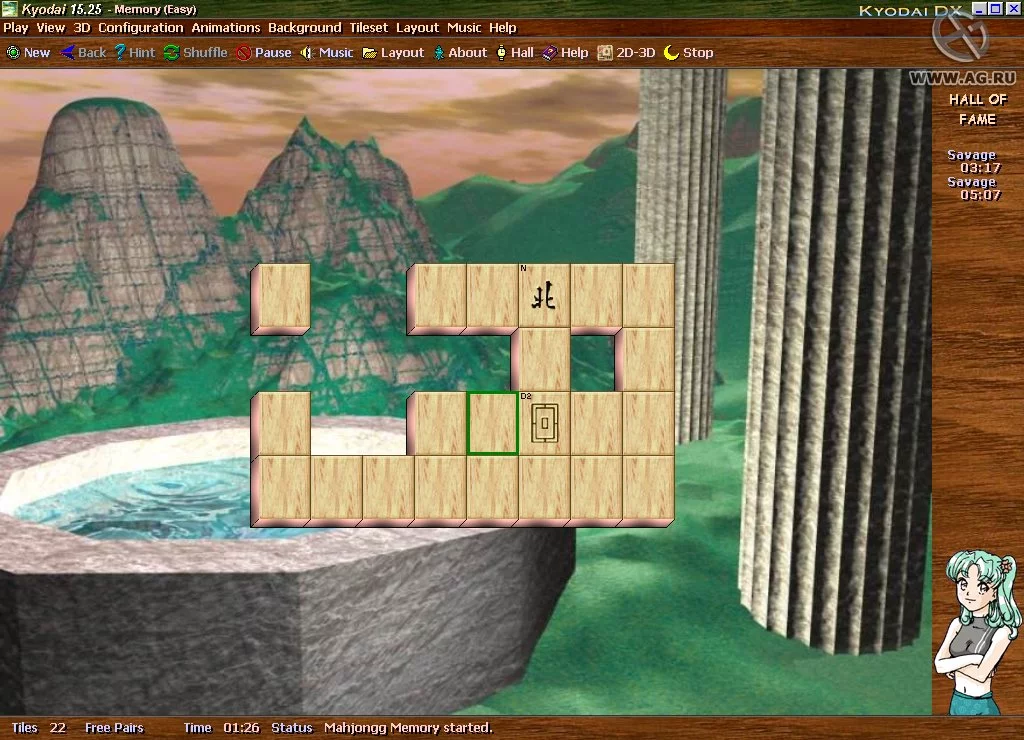Open the Layout menu in the menu bar
1024x740 pixels.
point(417,28)
